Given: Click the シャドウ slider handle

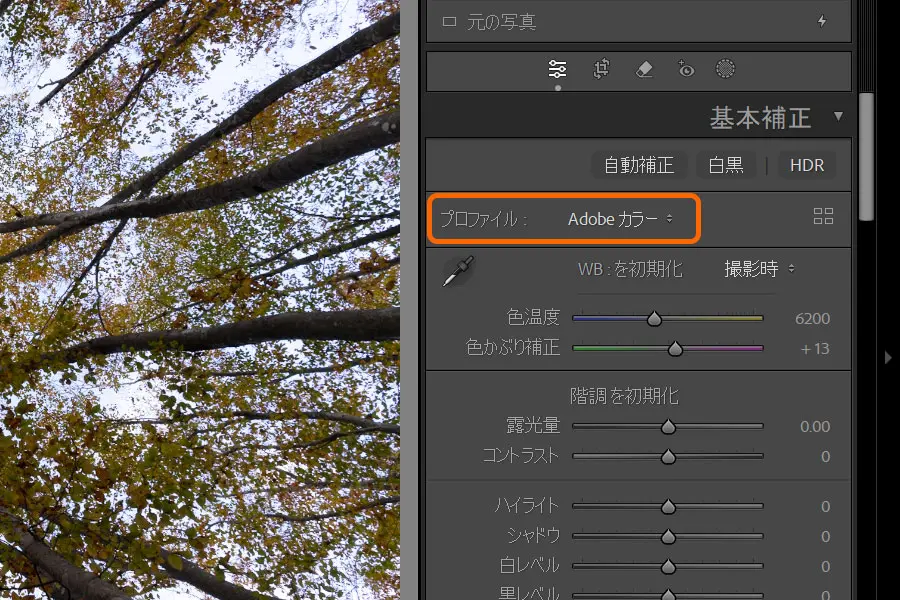Looking at the screenshot, I should coord(668,536).
